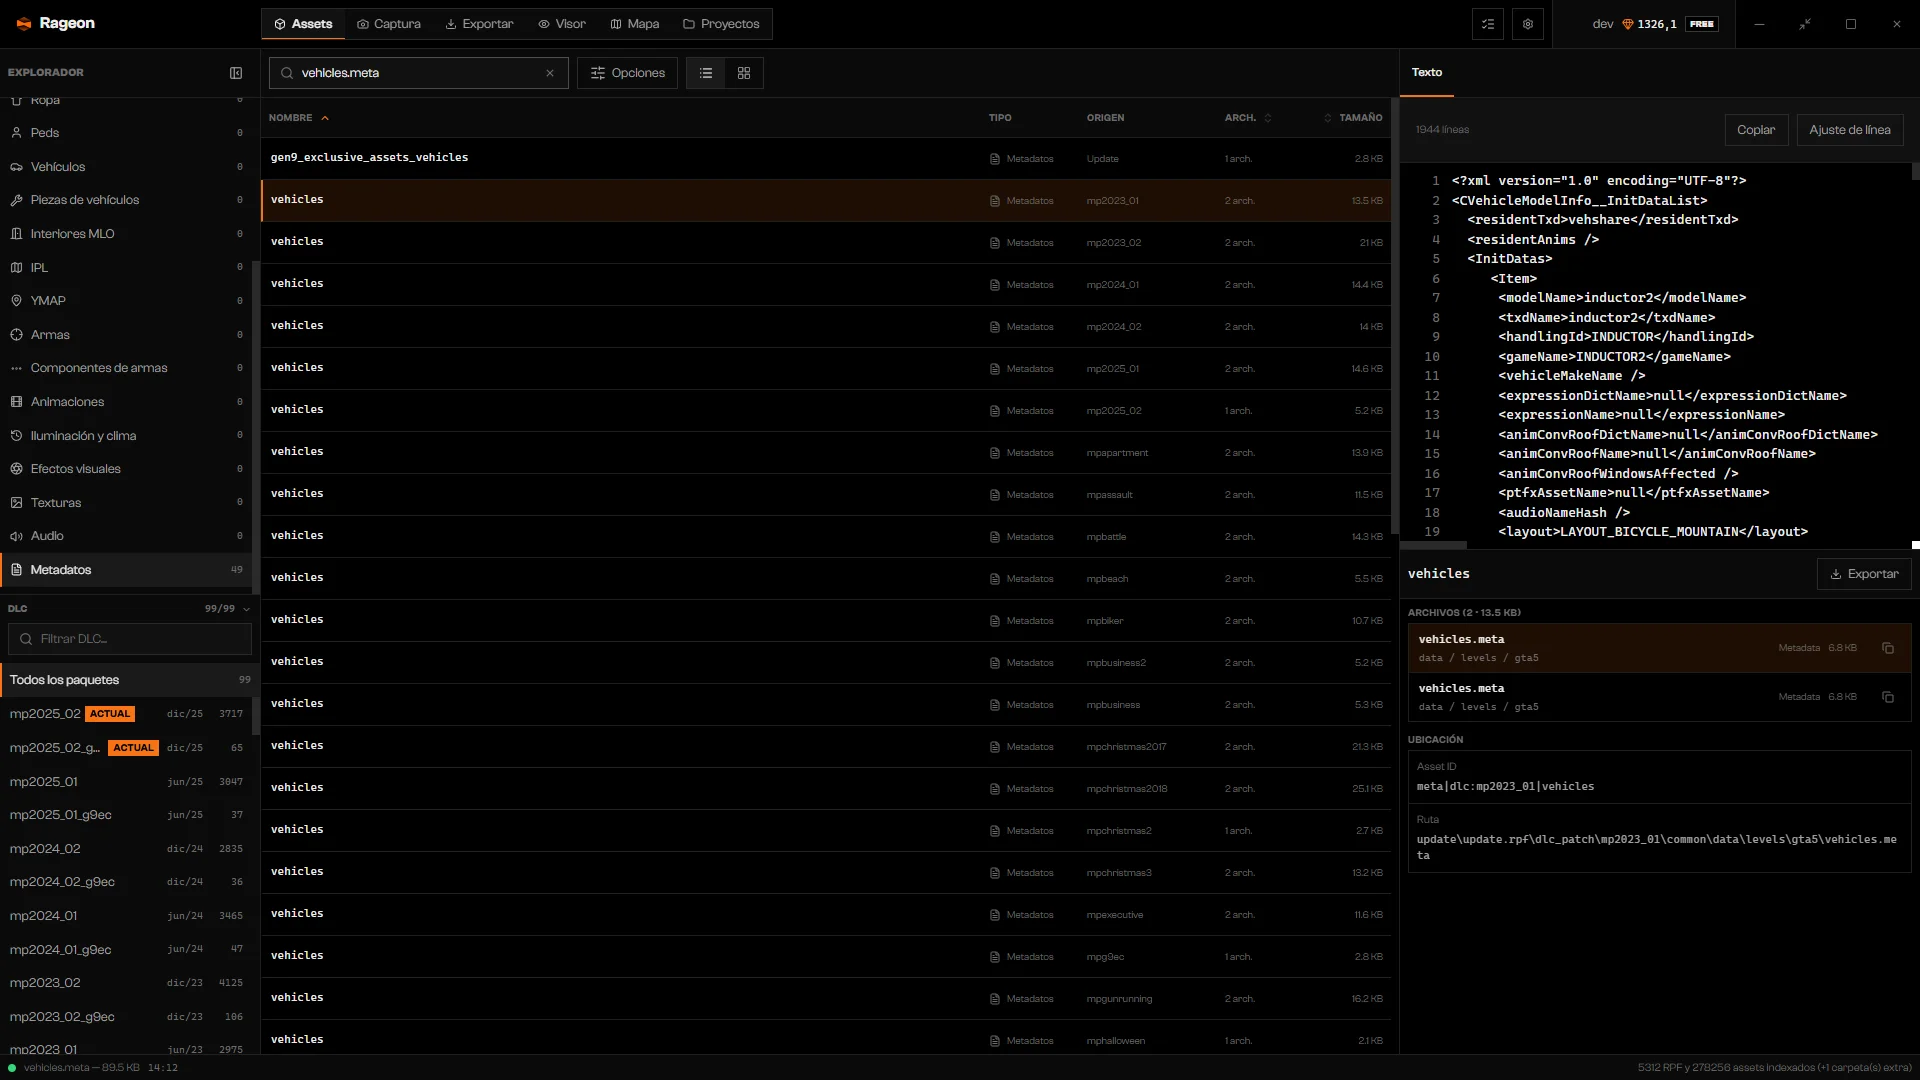
Task: Select Audio category in explorer
Action: click(x=126, y=536)
